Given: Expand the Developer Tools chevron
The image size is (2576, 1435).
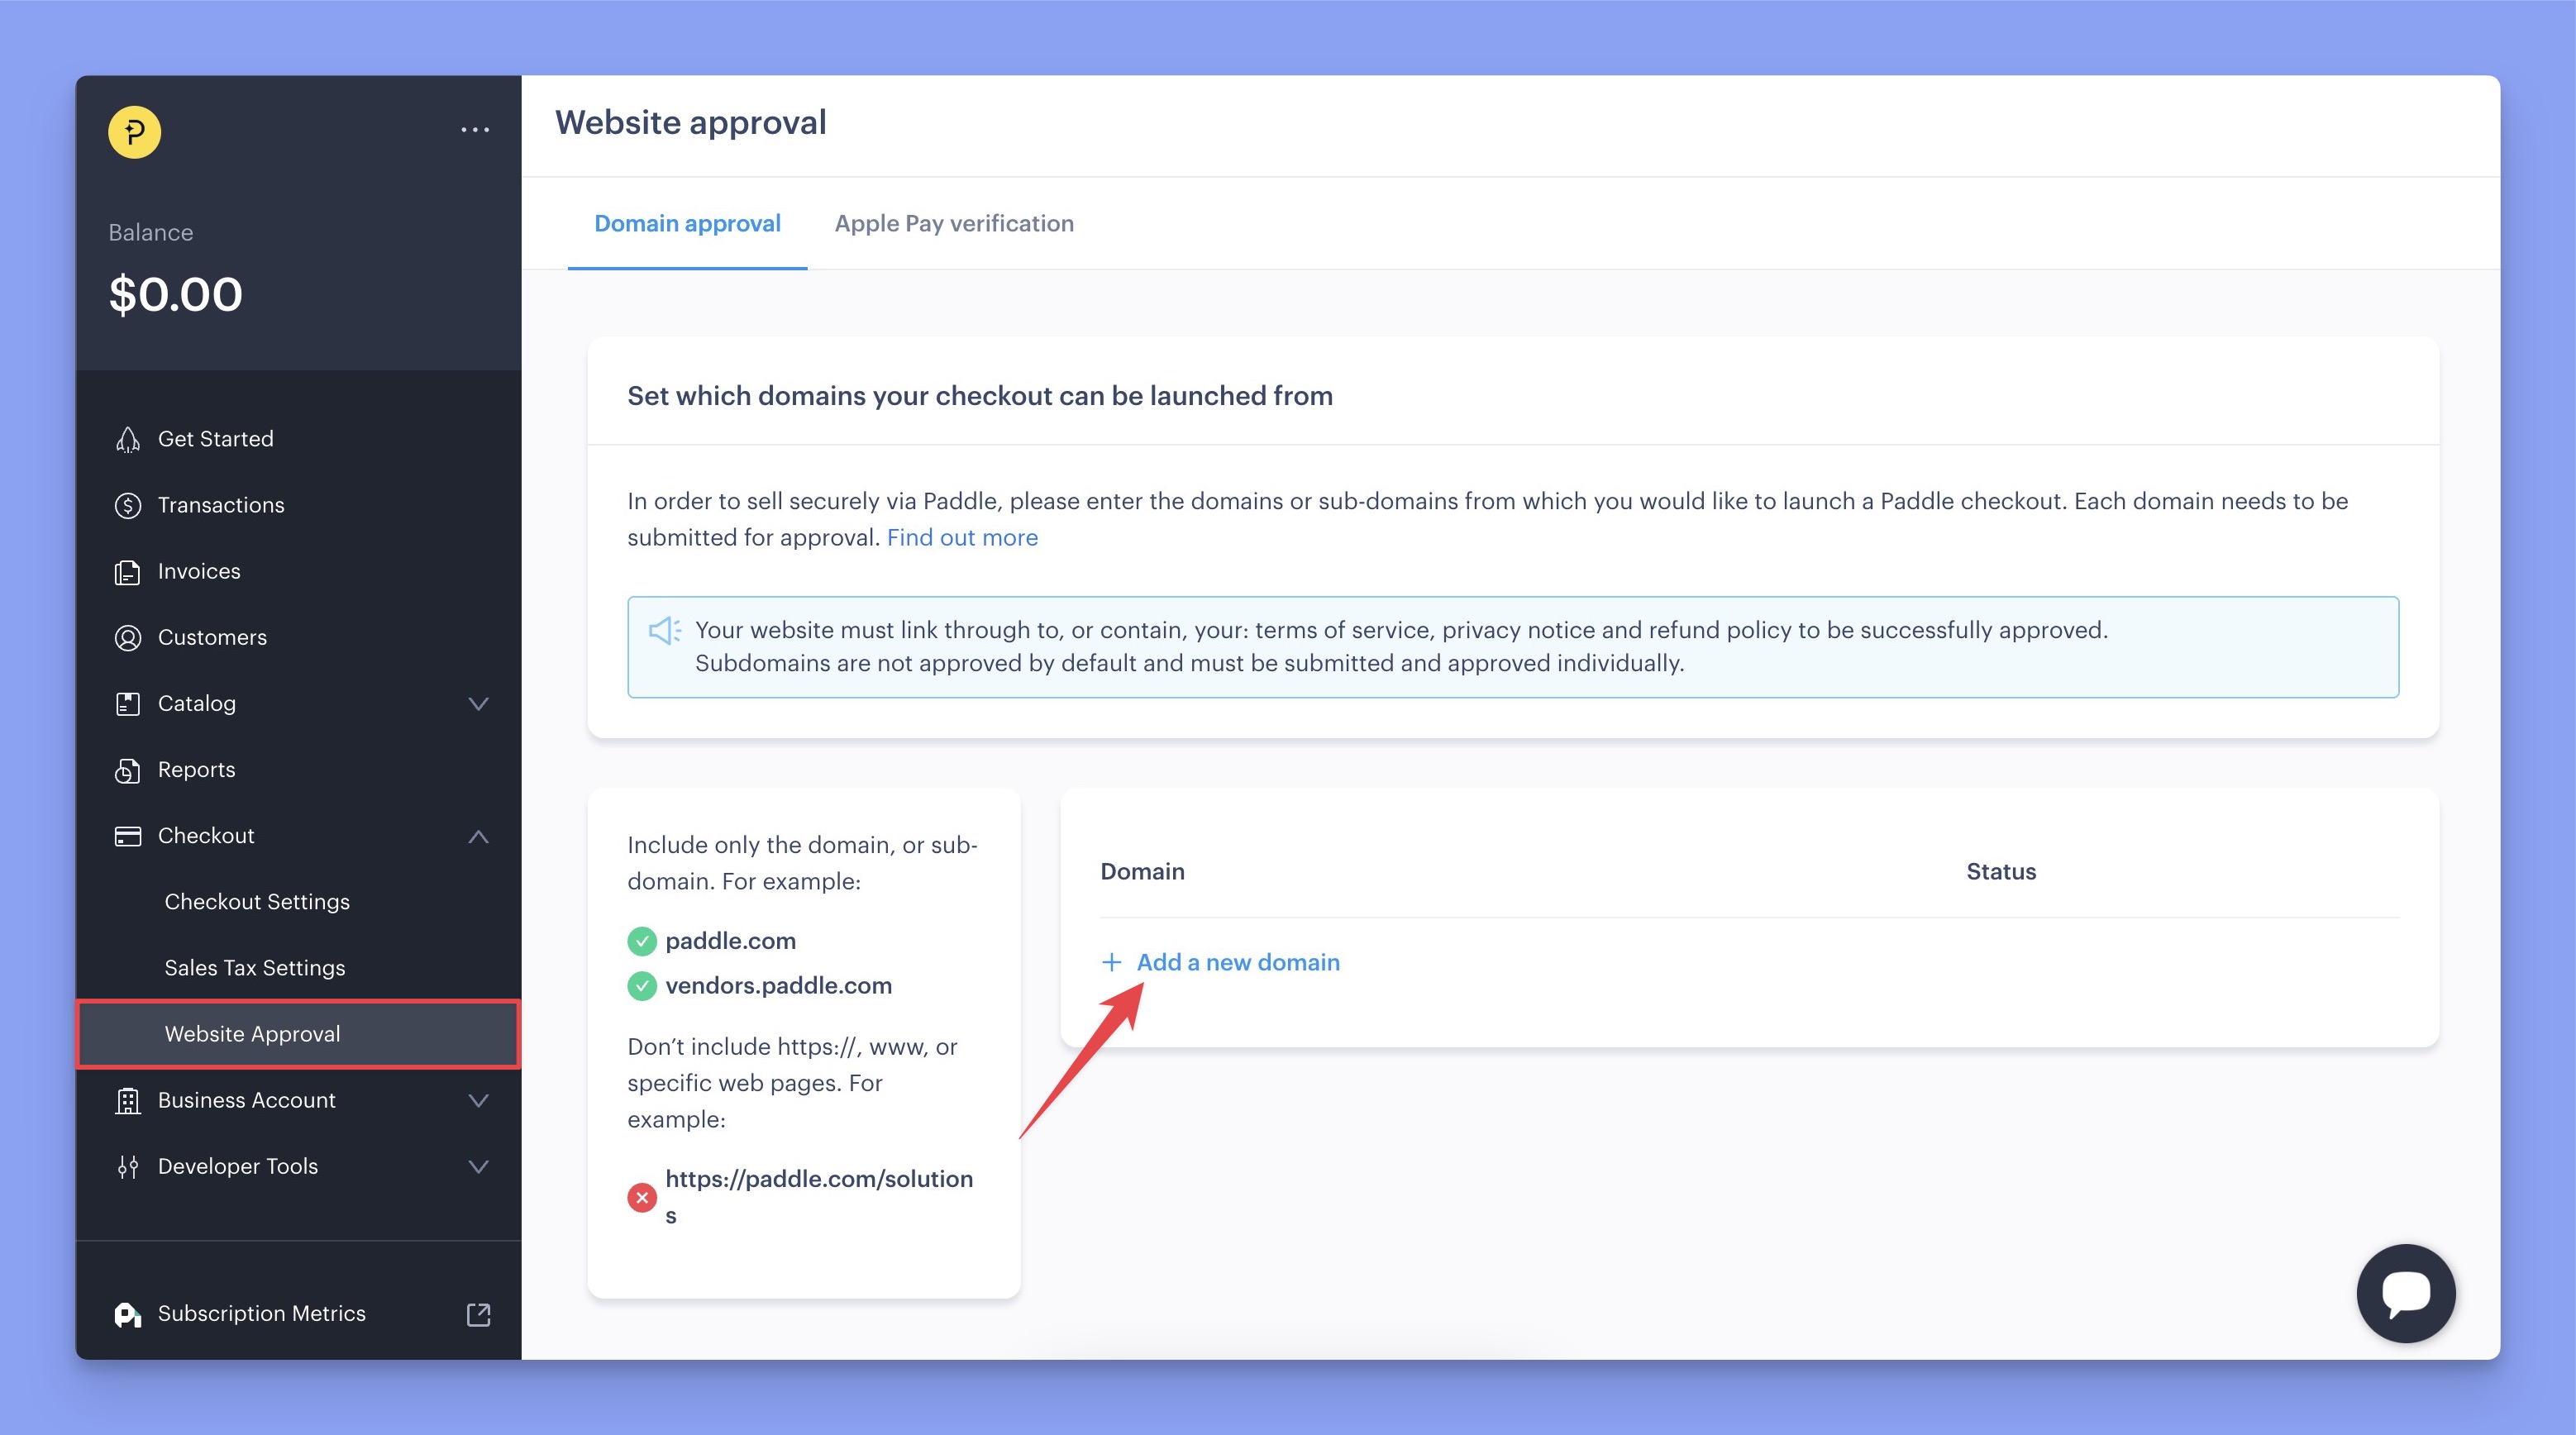Looking at the screenshot, I should pos(479,1166).
